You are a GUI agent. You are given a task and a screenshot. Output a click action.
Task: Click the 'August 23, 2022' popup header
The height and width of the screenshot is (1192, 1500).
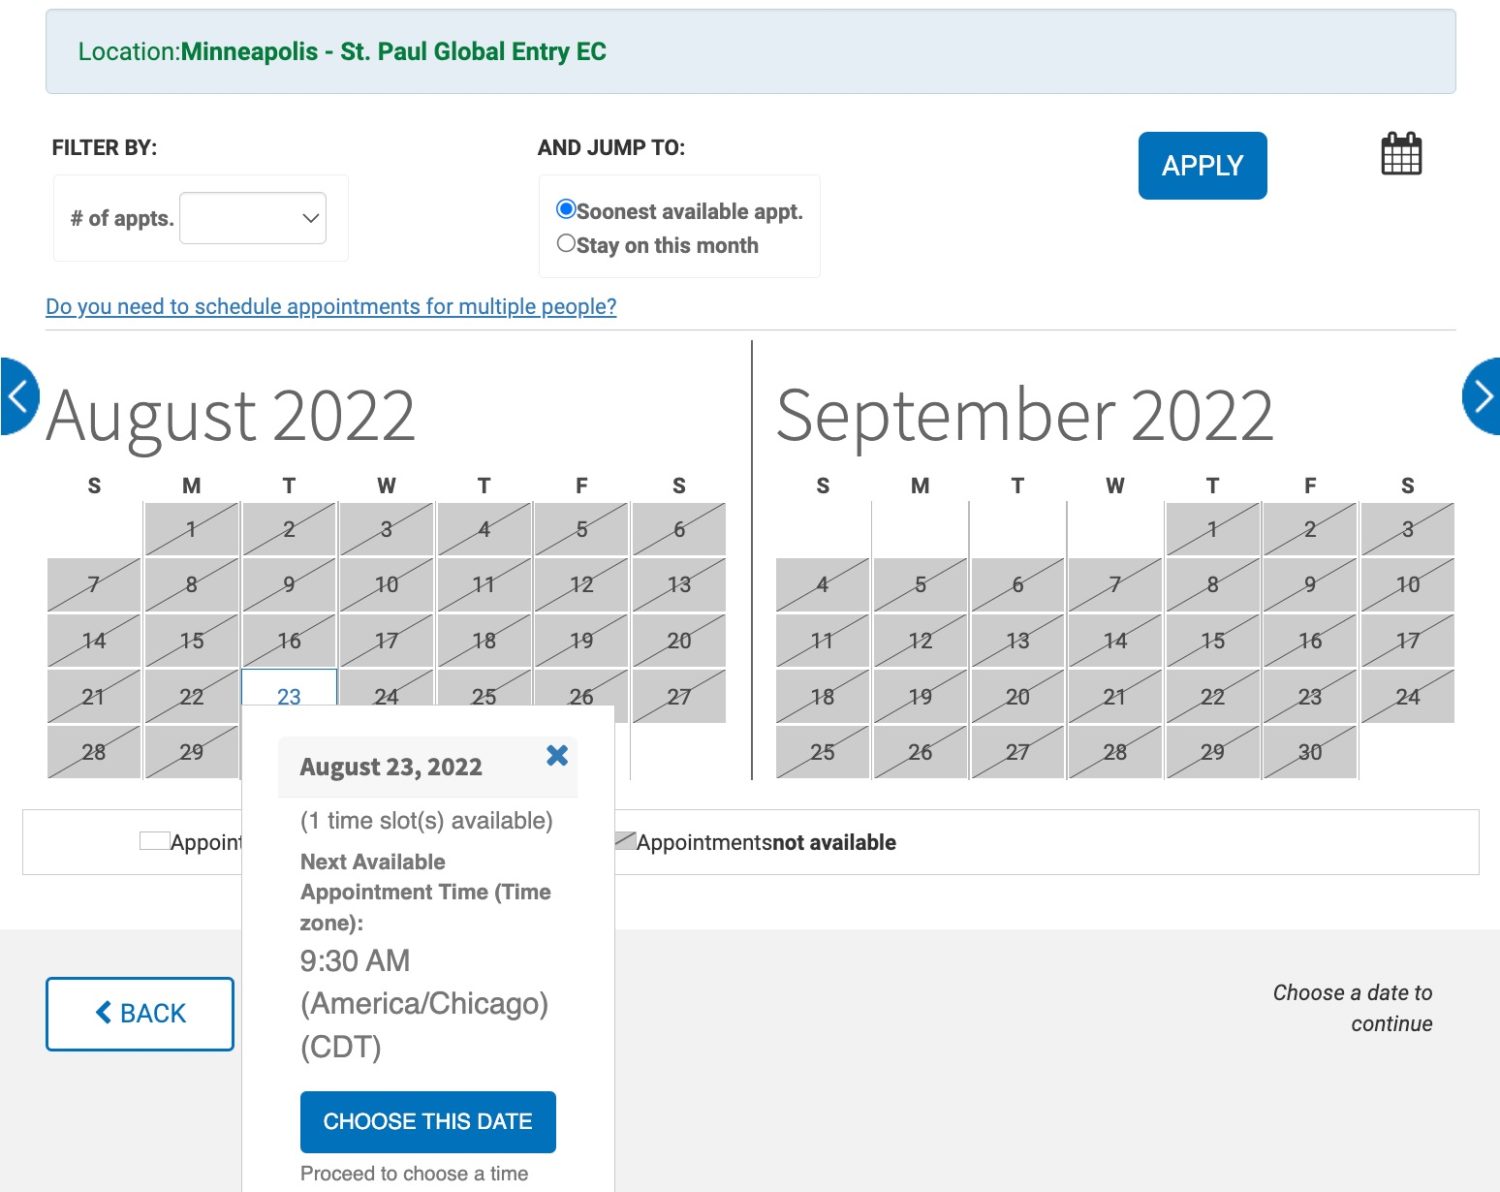click(x=391, y=767)
